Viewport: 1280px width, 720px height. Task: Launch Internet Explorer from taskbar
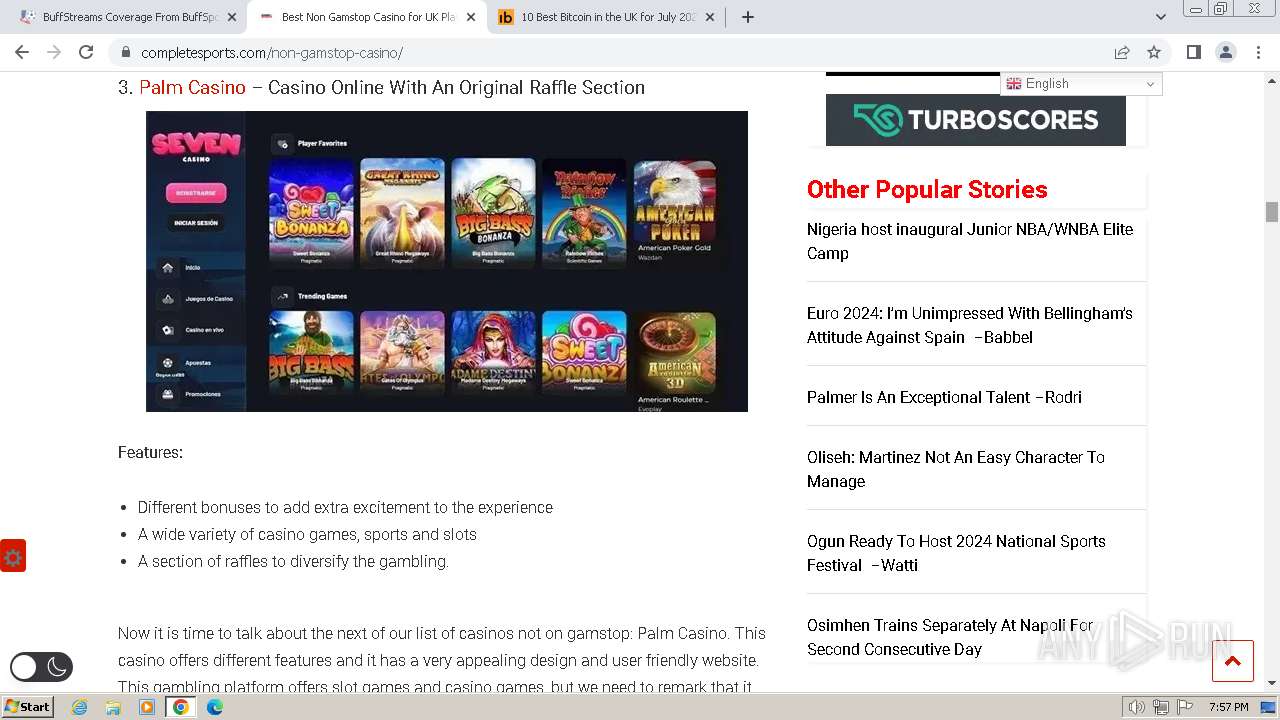pyautogui.click(x=79, y=707)
